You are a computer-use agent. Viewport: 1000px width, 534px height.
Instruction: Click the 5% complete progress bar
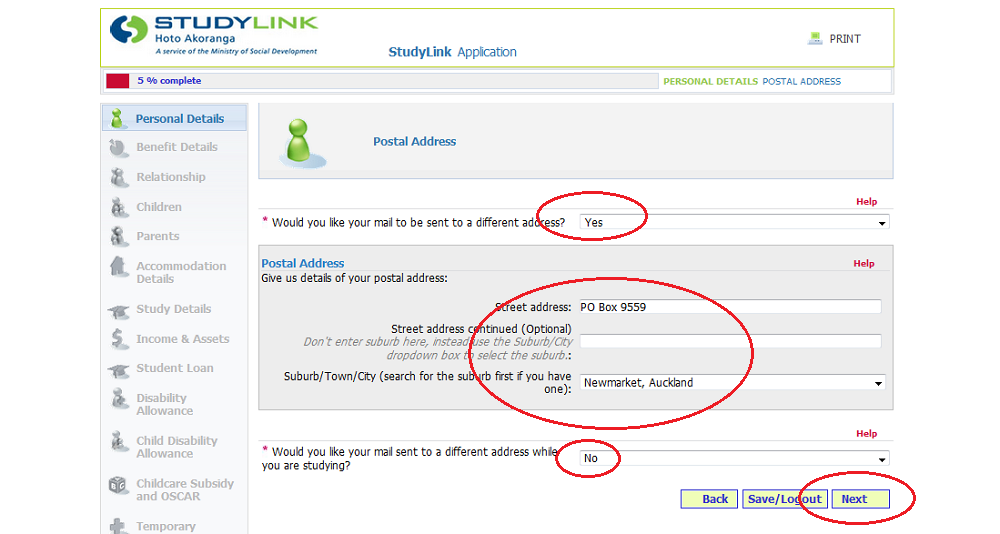[380, 81]
